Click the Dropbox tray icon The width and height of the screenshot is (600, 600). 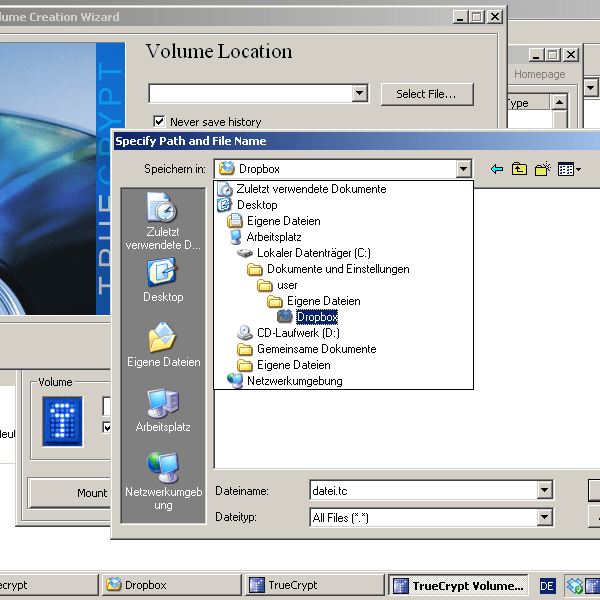coord(574,585)
